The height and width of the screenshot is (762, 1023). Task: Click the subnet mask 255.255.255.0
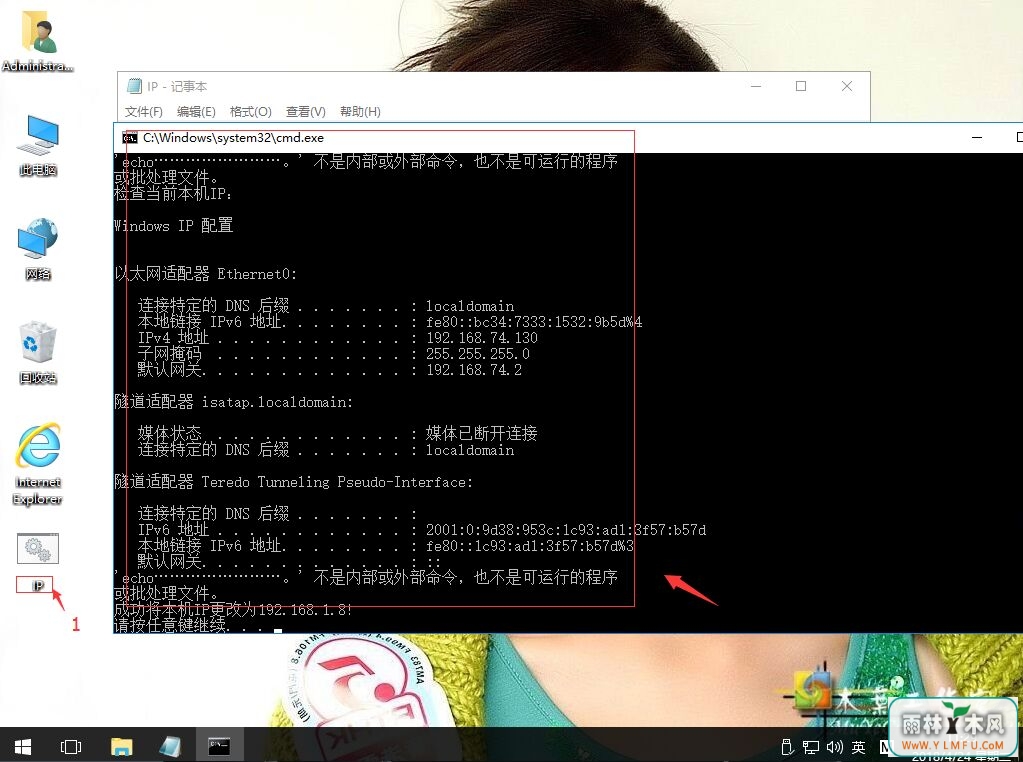(x=478, y=354)
